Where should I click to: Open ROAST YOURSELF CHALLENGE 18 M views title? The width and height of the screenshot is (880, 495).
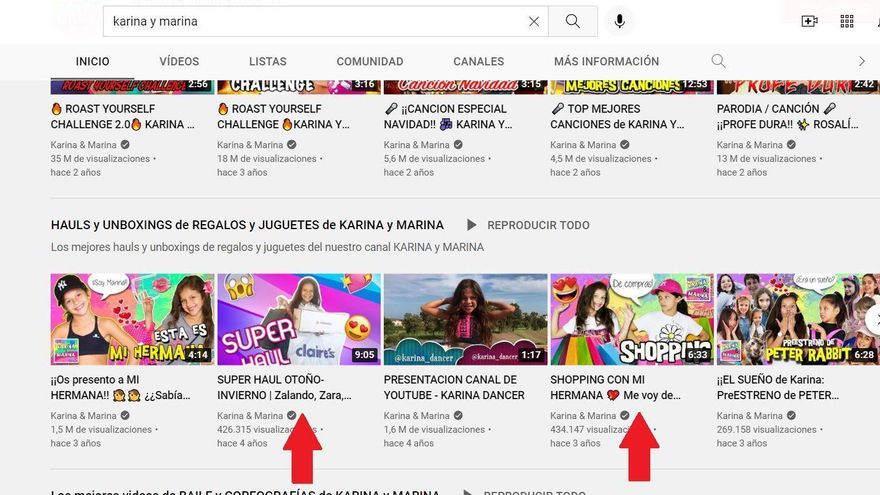tap(283, 116)
